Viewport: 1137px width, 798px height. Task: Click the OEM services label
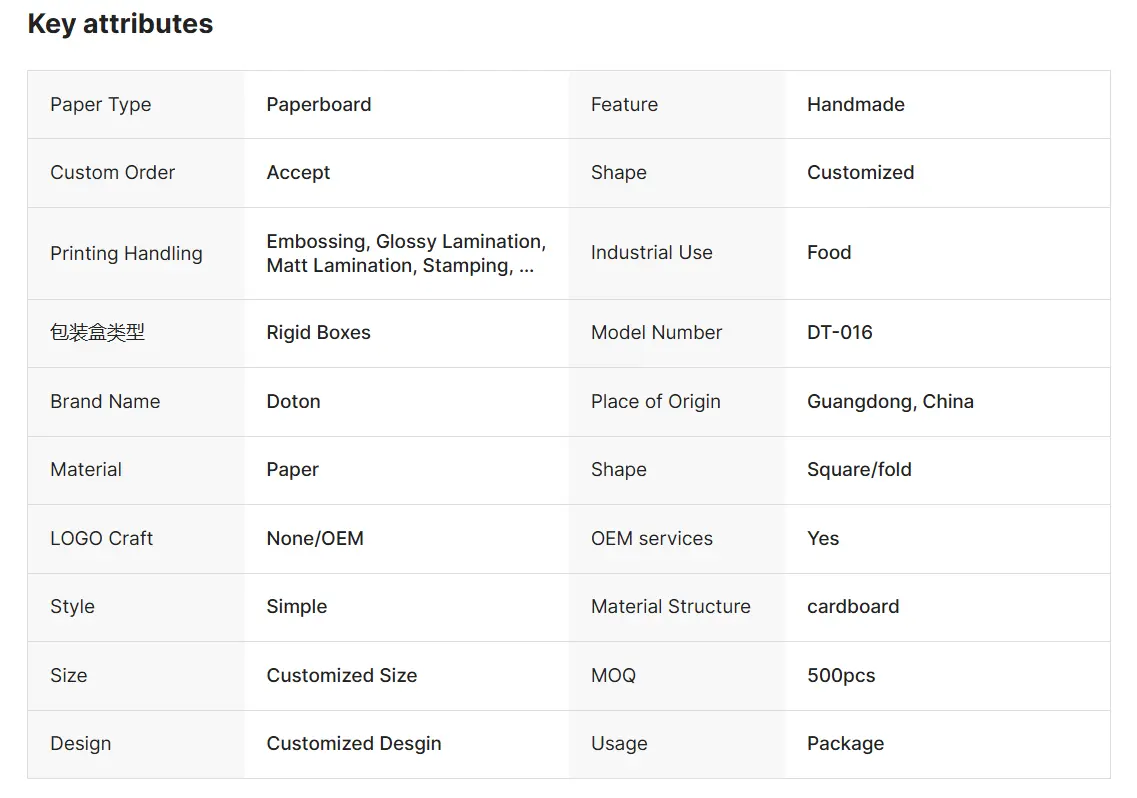(x=652, y=538)
